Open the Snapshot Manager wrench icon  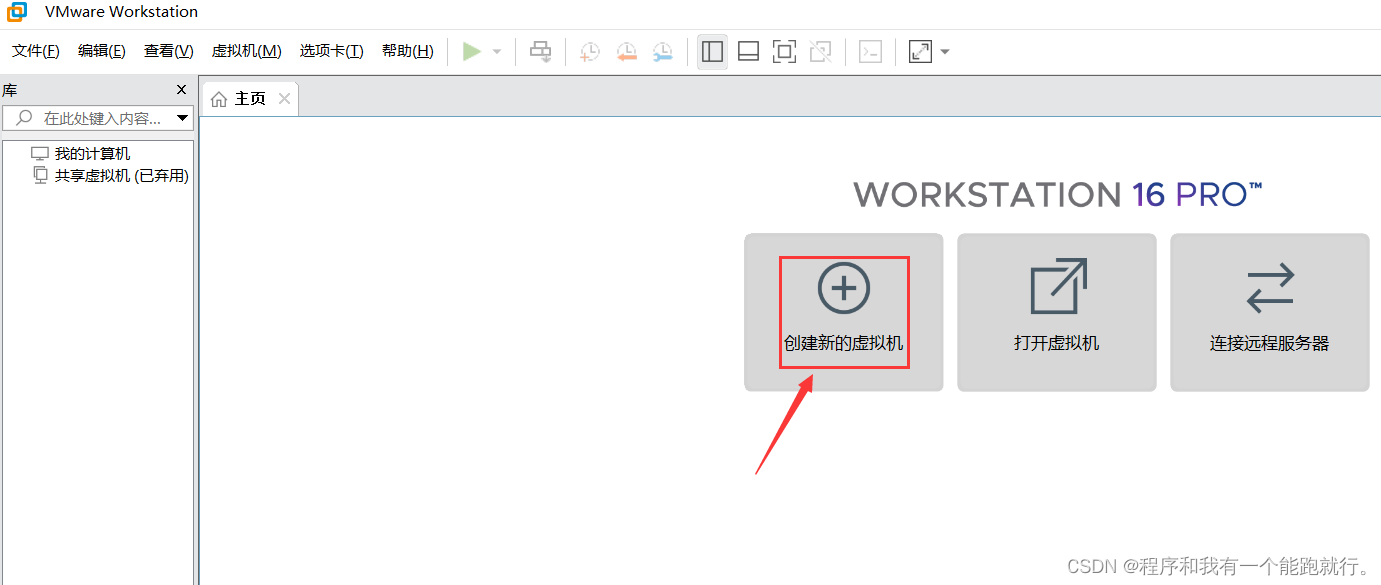point(663,51)
